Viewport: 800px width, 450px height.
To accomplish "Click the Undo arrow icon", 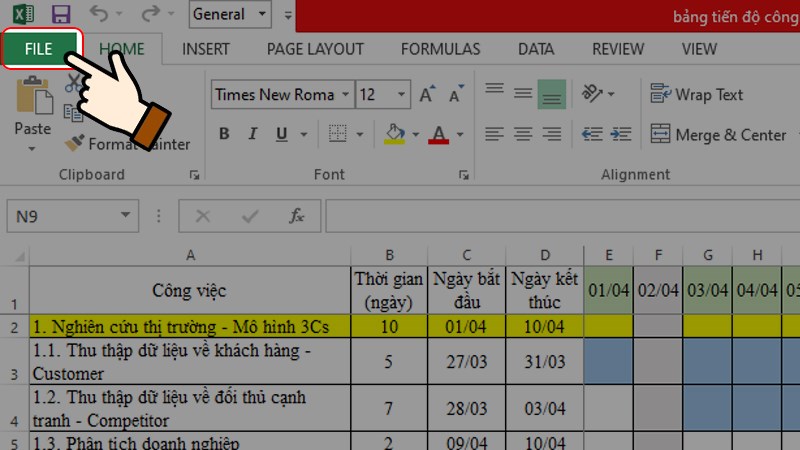I will (98, 15).
